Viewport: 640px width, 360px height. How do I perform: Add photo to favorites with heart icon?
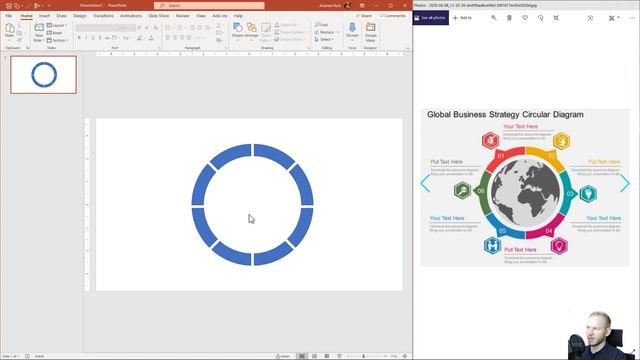tap(525, 18)
